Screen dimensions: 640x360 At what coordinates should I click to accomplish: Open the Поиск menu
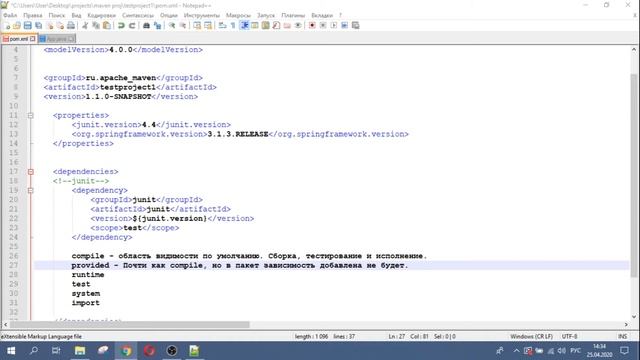point(57,15)
